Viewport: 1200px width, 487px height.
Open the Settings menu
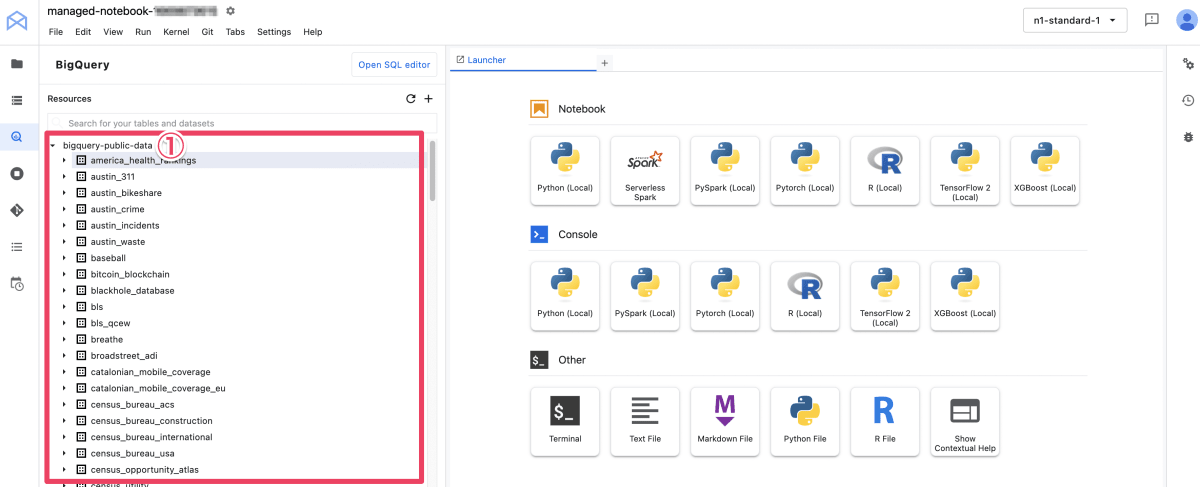(x=274, y=32)
